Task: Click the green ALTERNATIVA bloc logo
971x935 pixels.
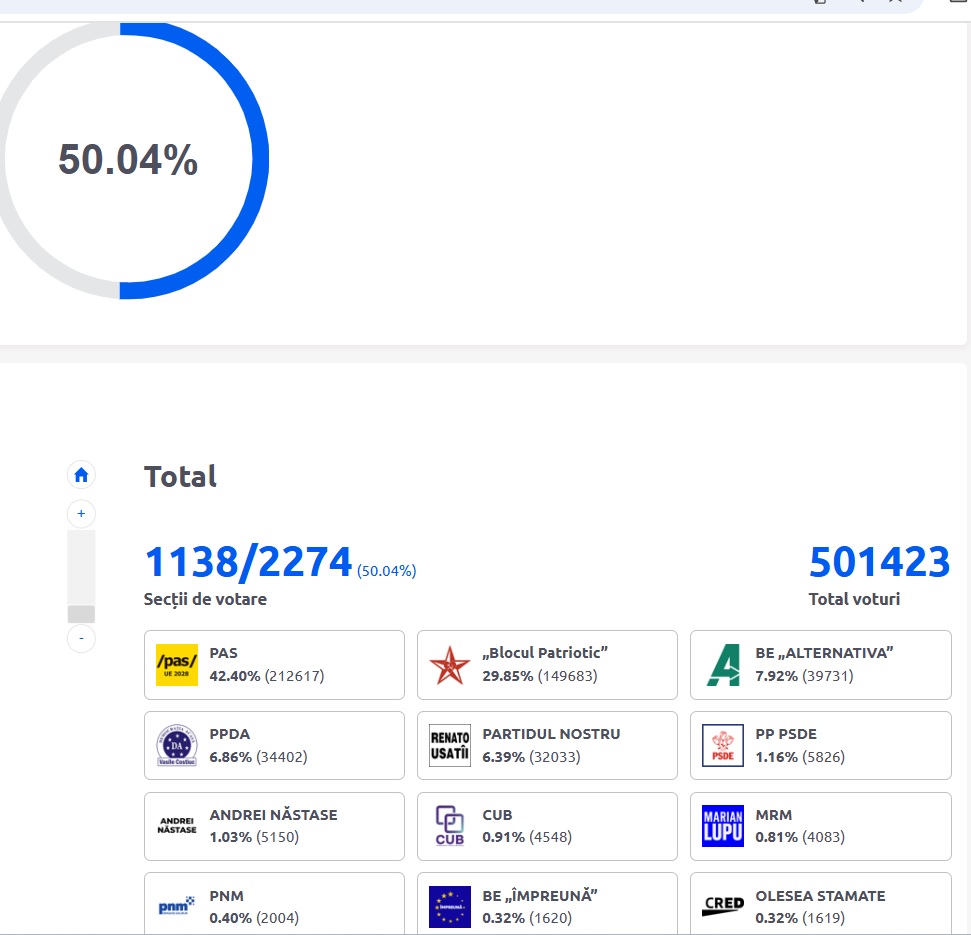Action: tap(722, 665)
